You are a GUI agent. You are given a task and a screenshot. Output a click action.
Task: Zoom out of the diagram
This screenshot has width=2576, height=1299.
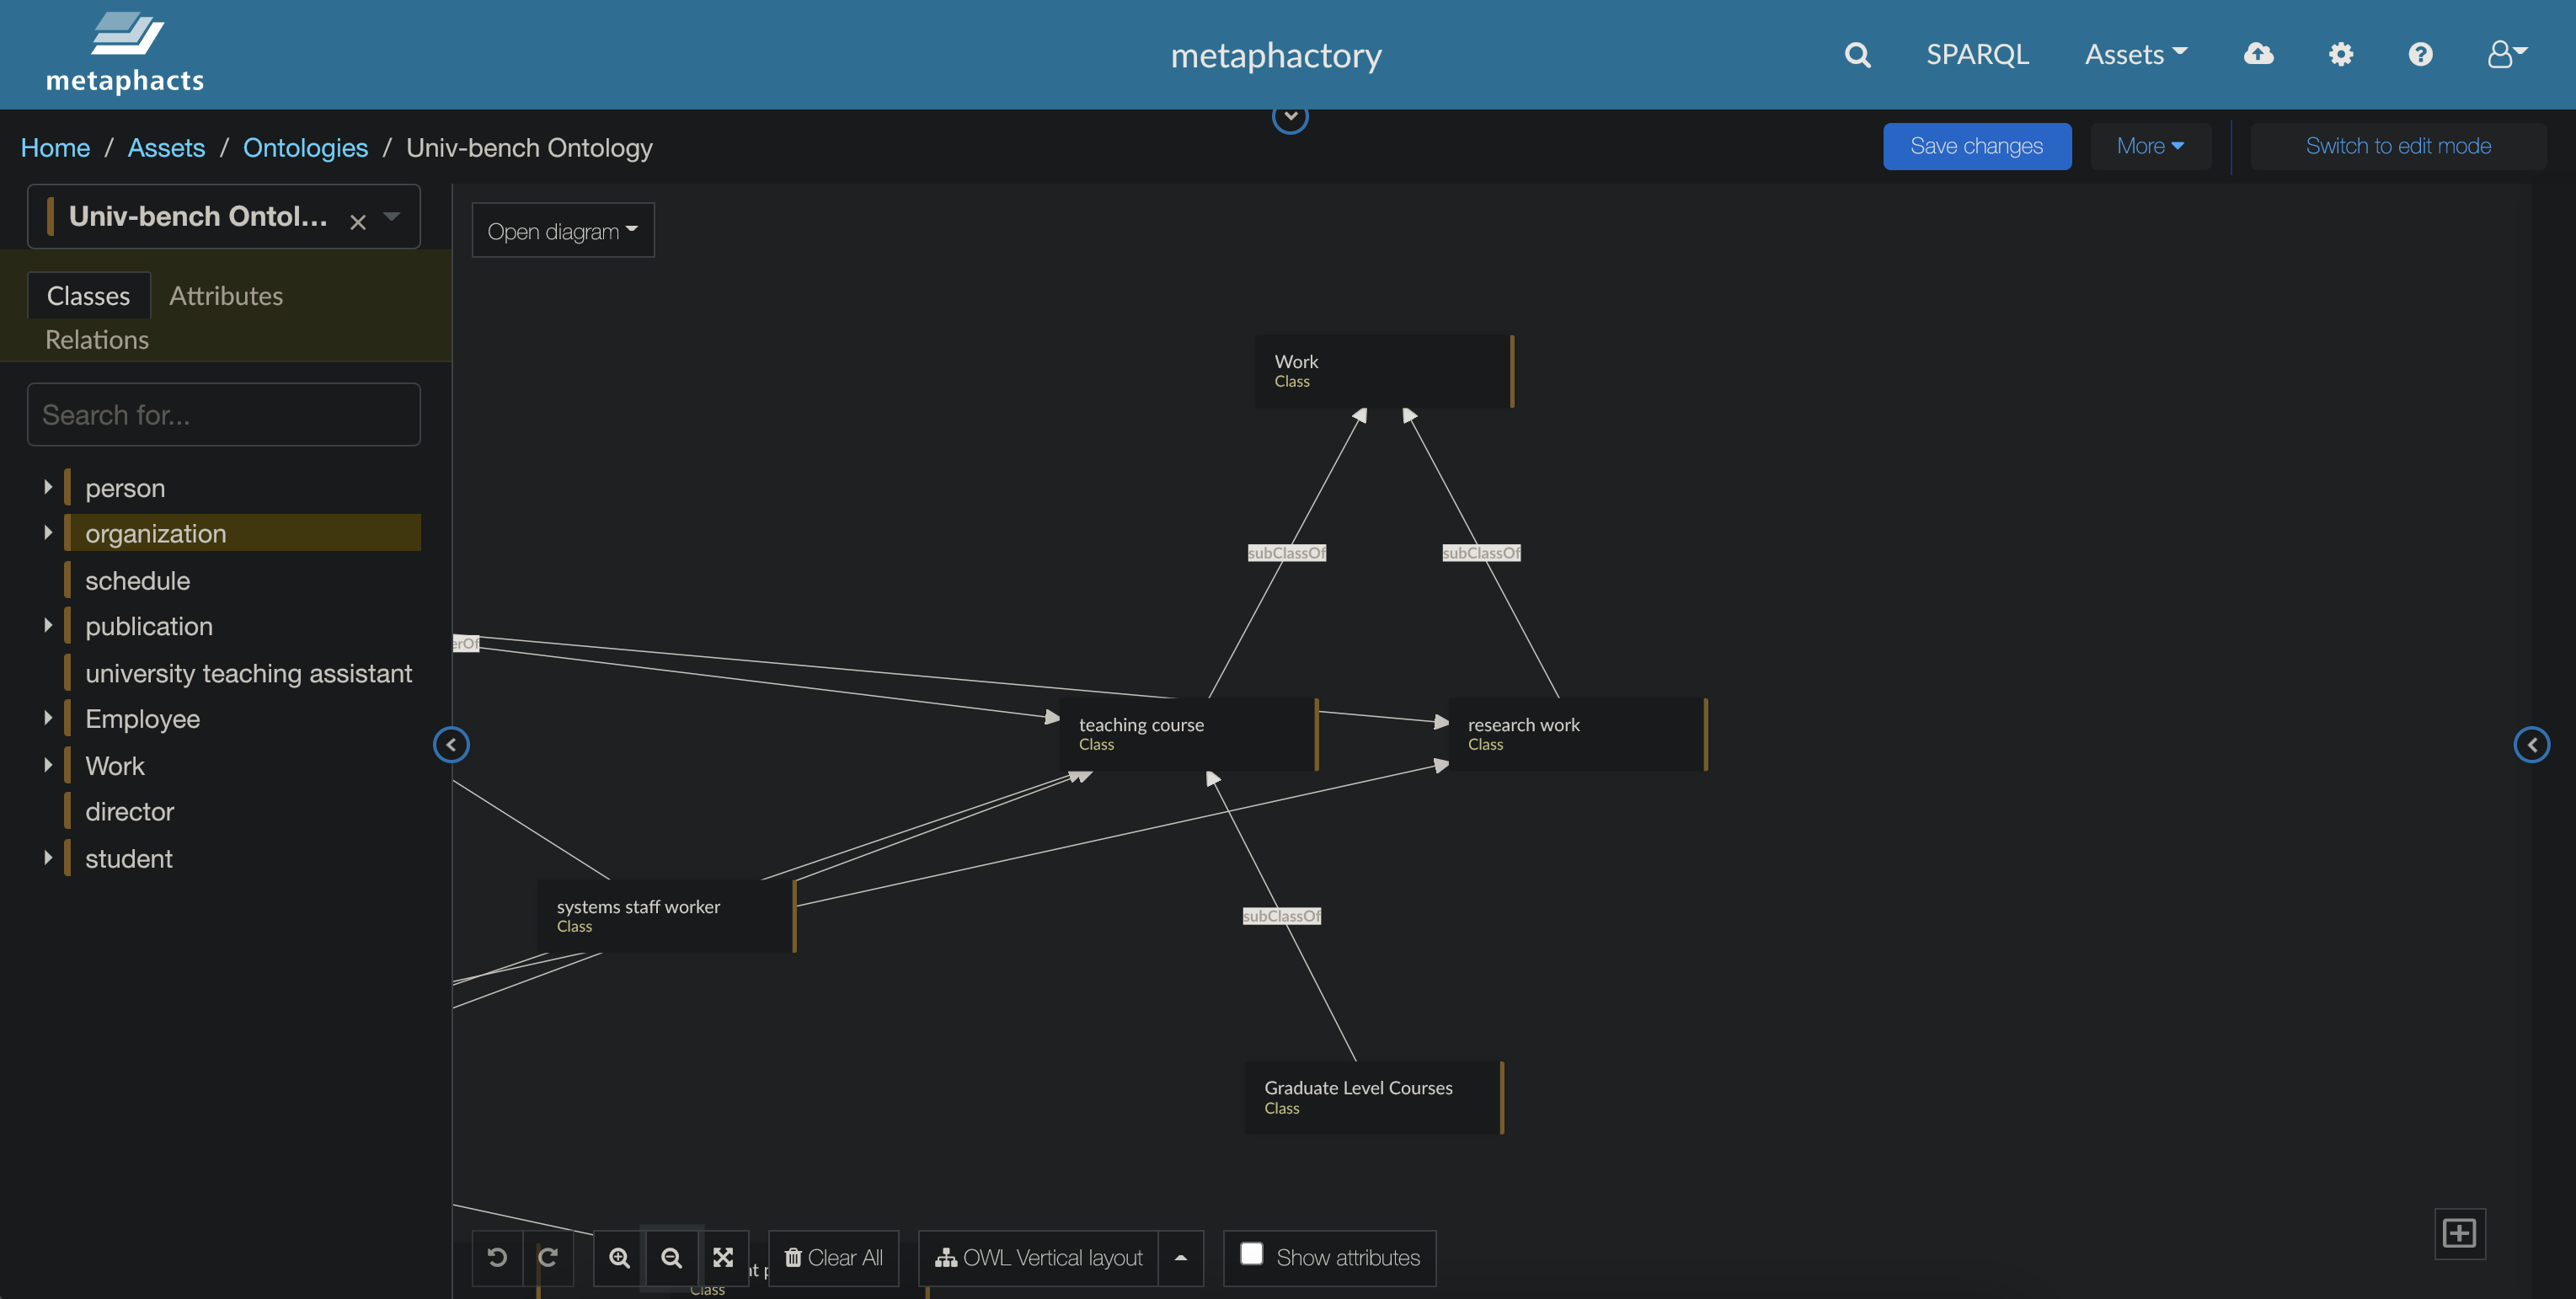pyautogui.click(x=672, y=1257)
